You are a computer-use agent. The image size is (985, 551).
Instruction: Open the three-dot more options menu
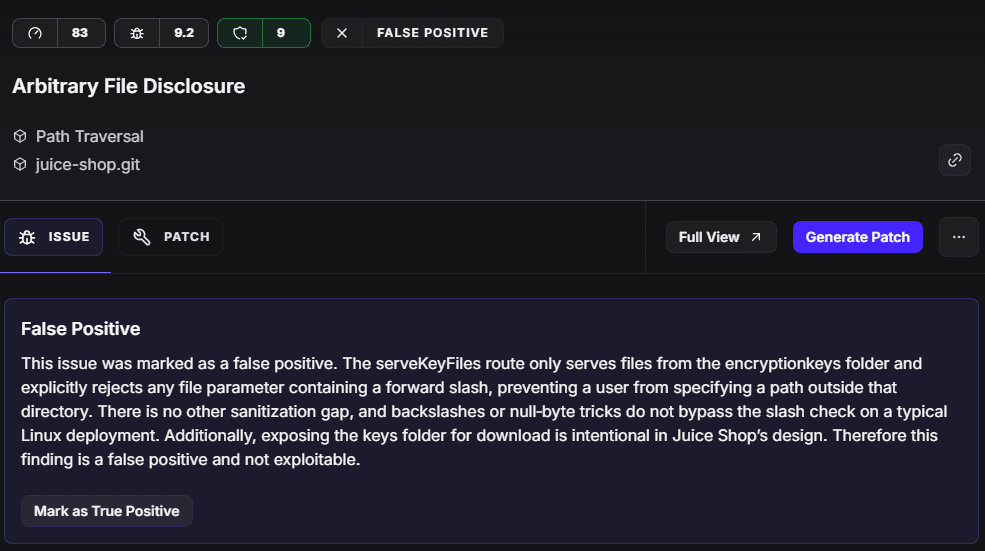tap(959, 237)
